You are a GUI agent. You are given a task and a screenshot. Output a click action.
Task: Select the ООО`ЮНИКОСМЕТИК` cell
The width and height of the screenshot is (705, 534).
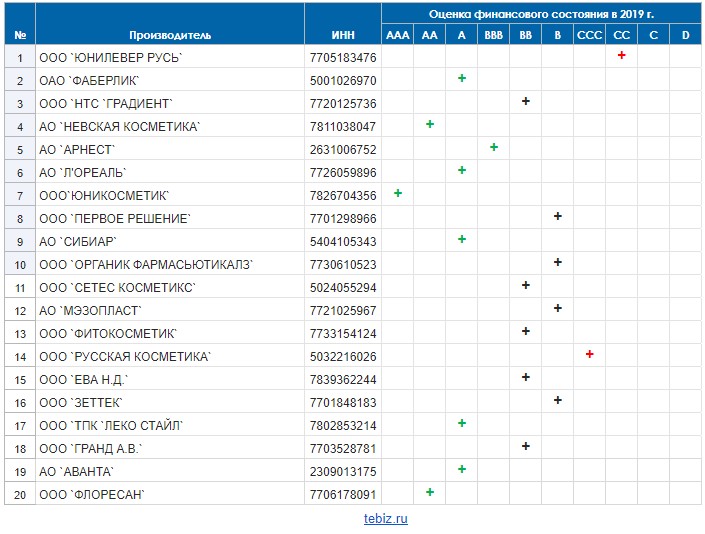click(x=170, y=195)
